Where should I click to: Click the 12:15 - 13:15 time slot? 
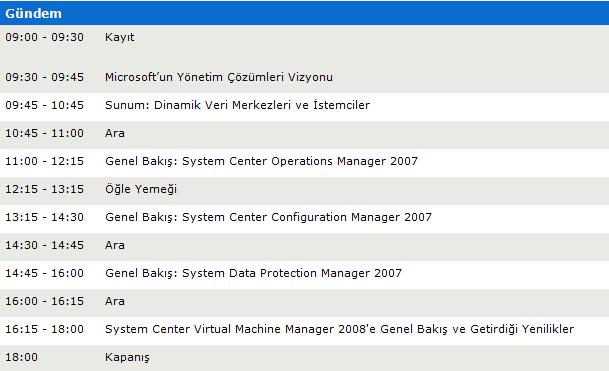coord(44,189)
